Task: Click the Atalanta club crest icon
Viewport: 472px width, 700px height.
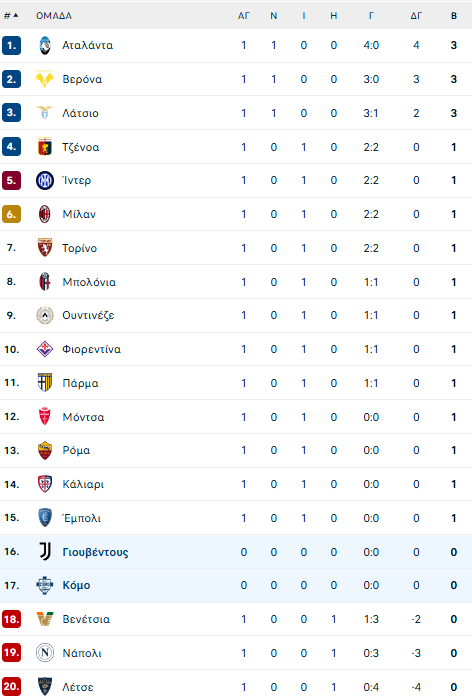Action: coord(45,46)
